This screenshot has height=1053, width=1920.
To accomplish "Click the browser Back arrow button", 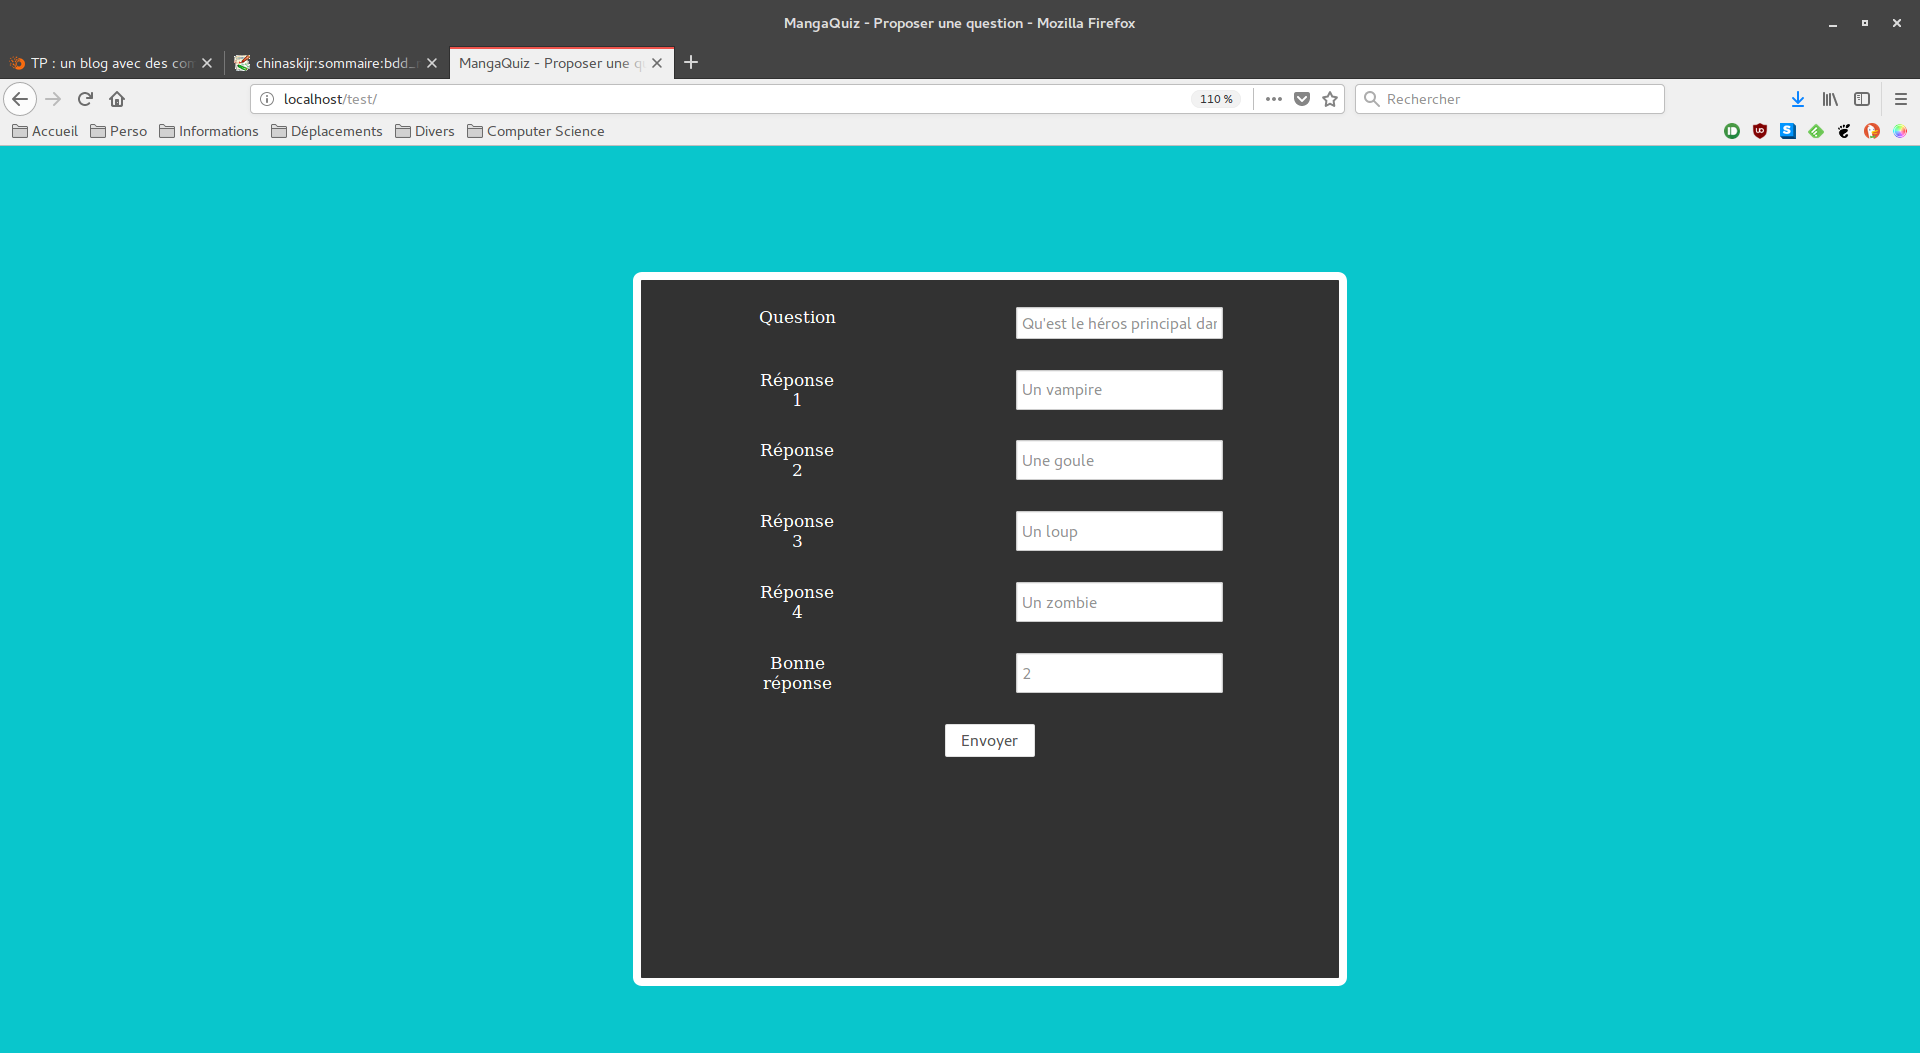I will (20, 99).
